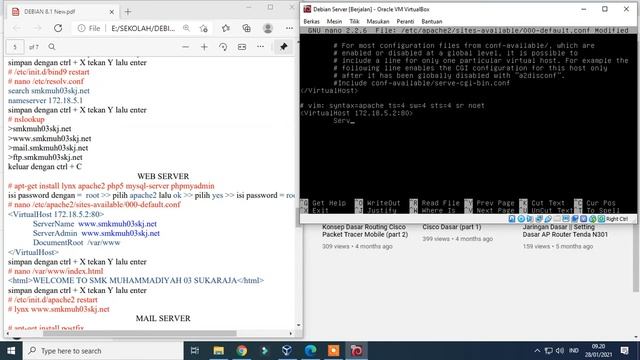Viewport: 640px width, 360px height.
Task: Open Jaringan Dasar AP Router Tenda video
Action: click(x=565, y=231)
